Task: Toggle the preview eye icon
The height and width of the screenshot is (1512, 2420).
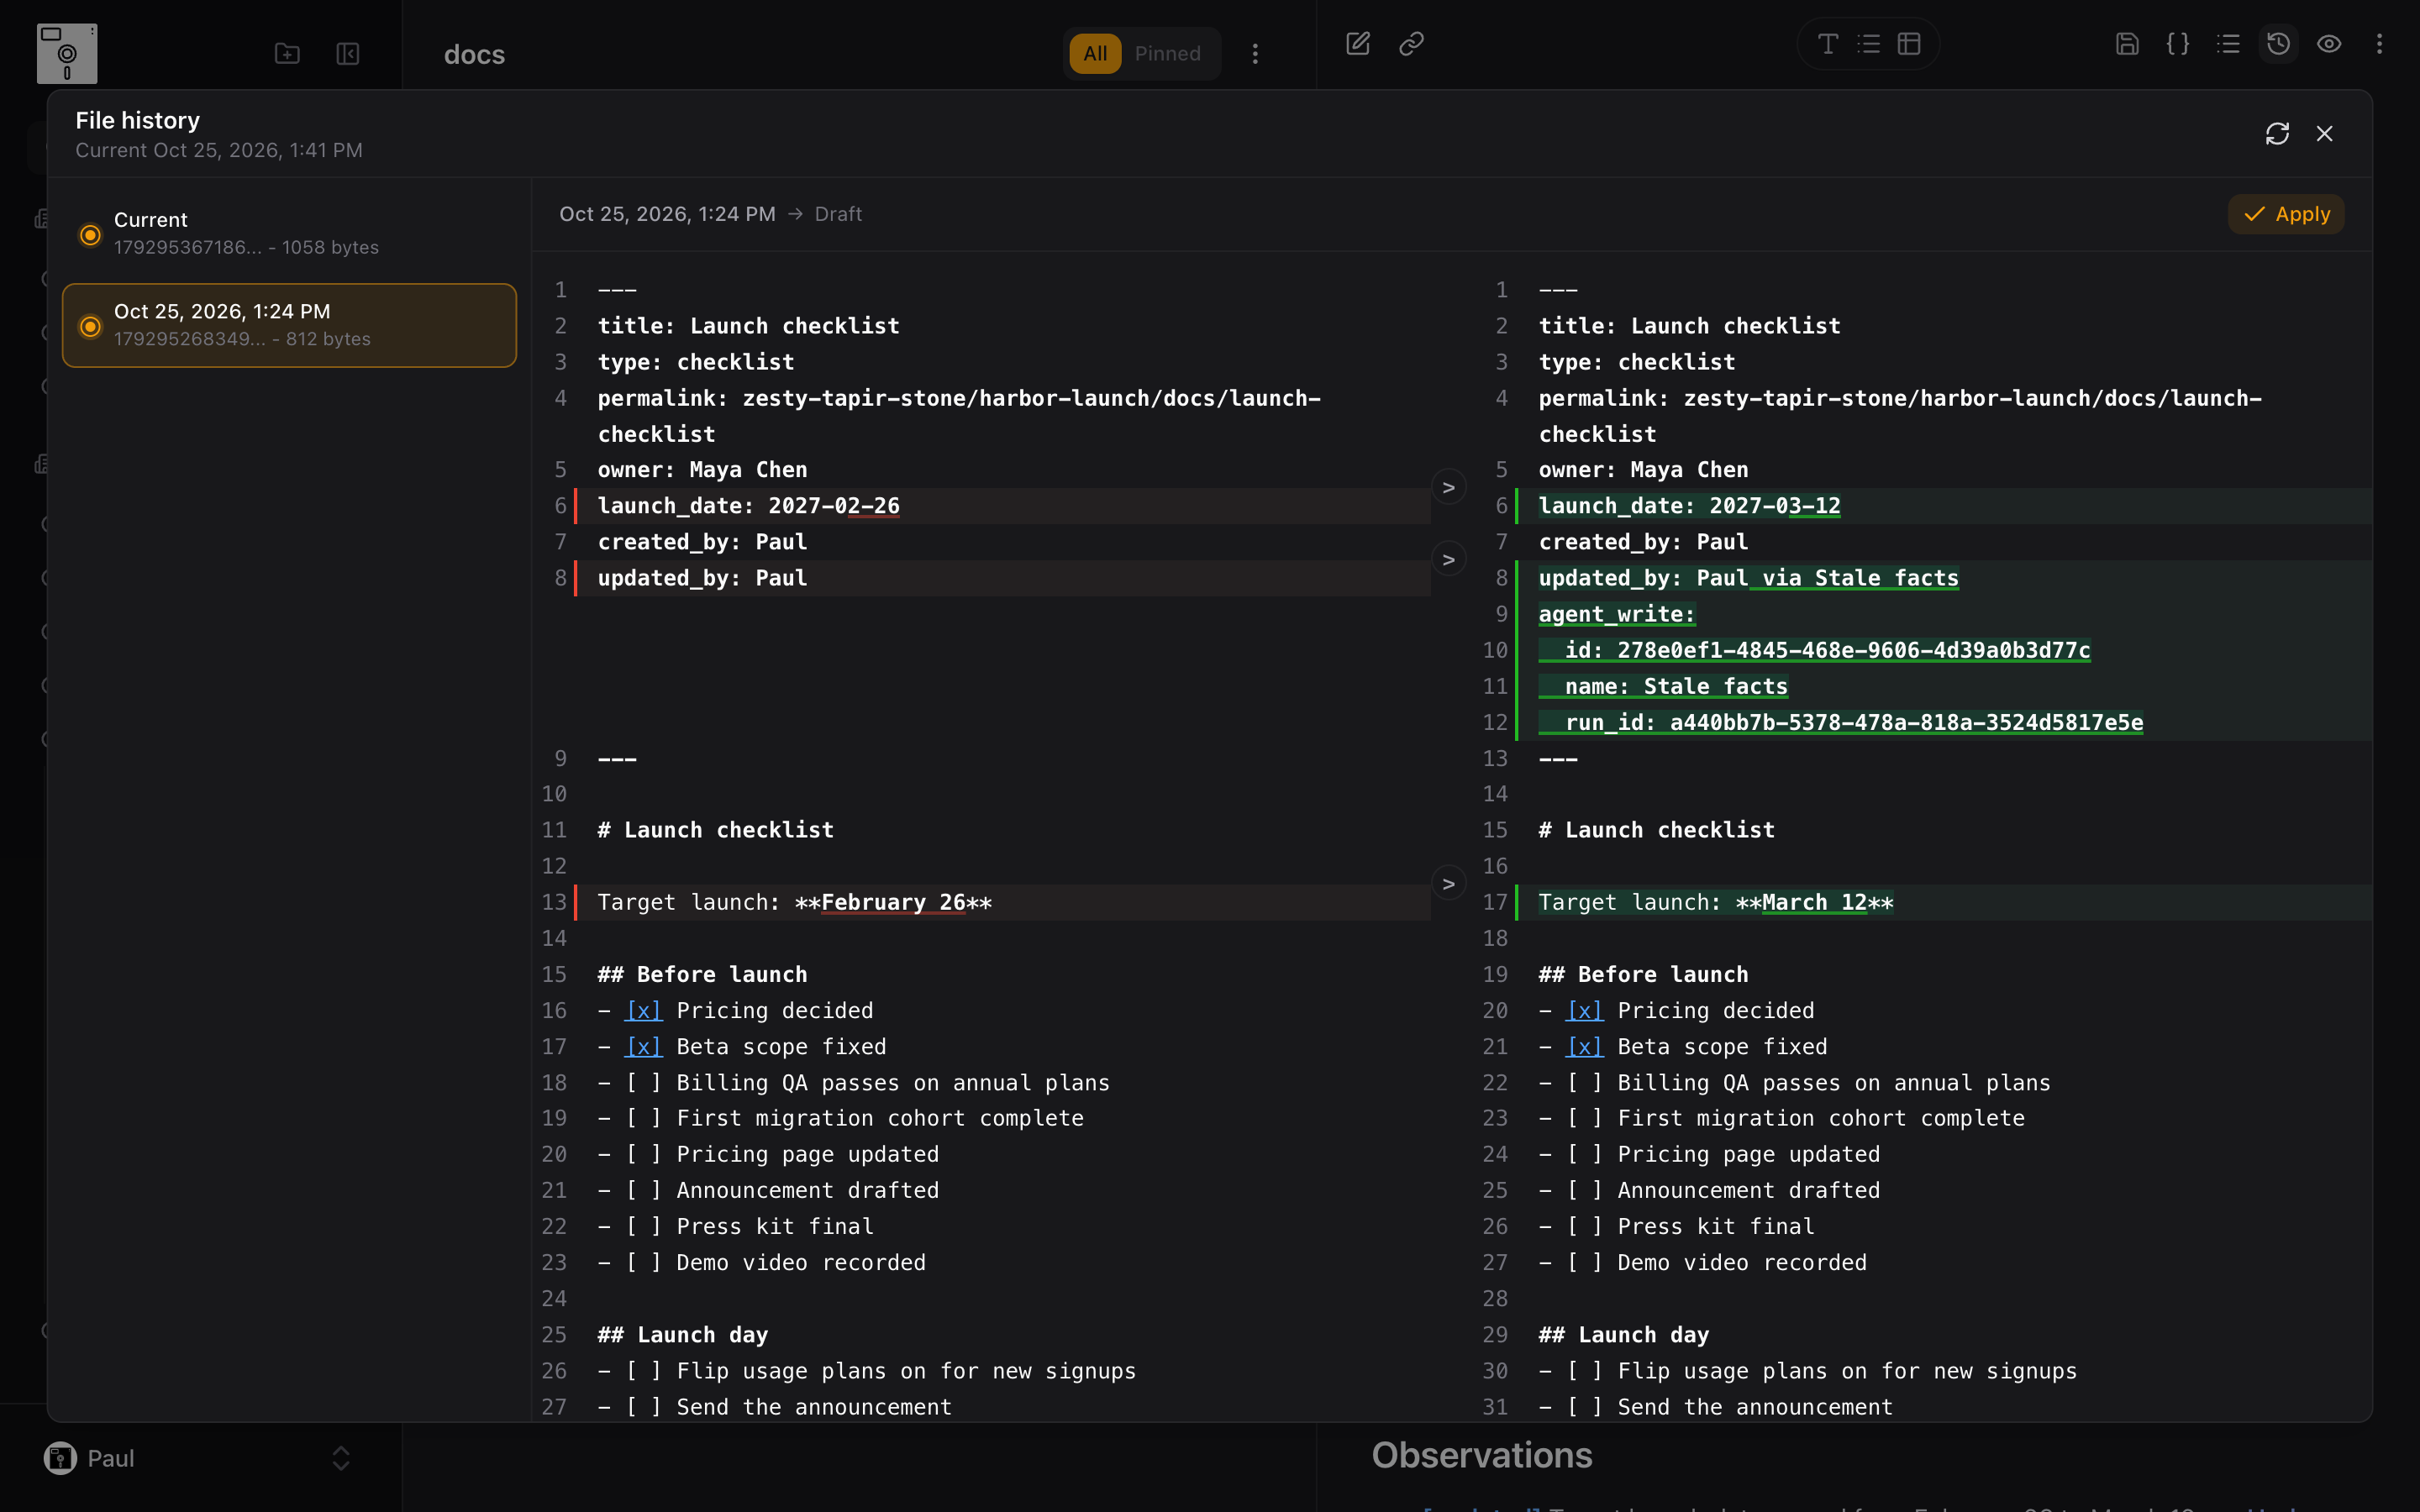Action: pos(2329,43)
